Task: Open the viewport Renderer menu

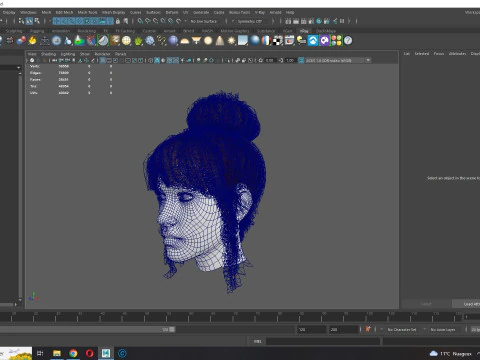Action: click(x=102, y=54)
